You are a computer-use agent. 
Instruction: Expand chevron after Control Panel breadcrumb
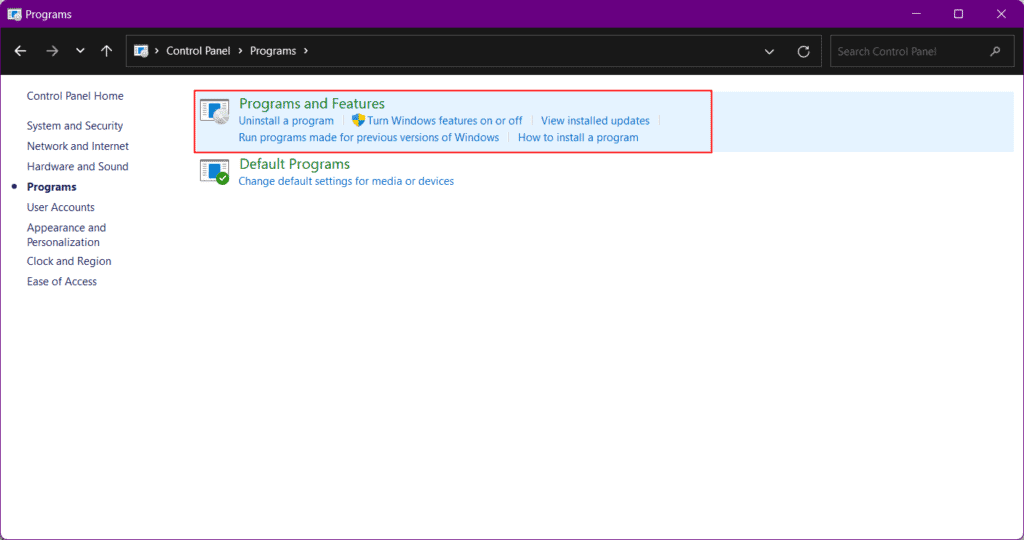(240, 51)
